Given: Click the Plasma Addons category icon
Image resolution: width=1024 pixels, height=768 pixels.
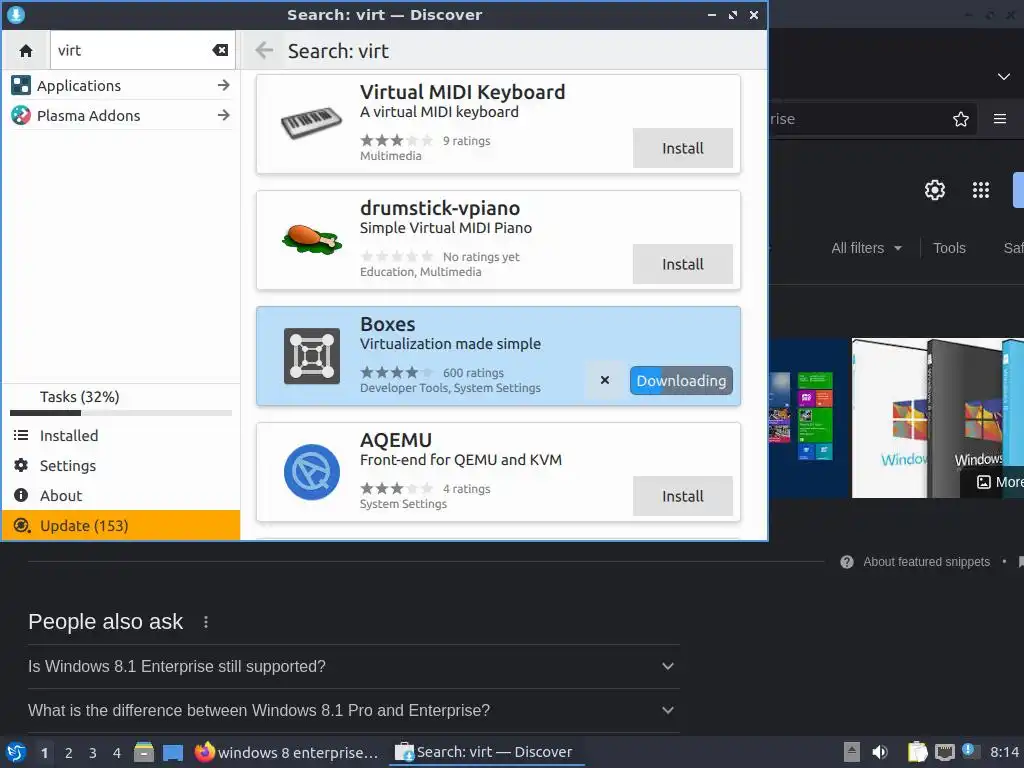Looking at the screenshot, I should (x=21, y=116).
